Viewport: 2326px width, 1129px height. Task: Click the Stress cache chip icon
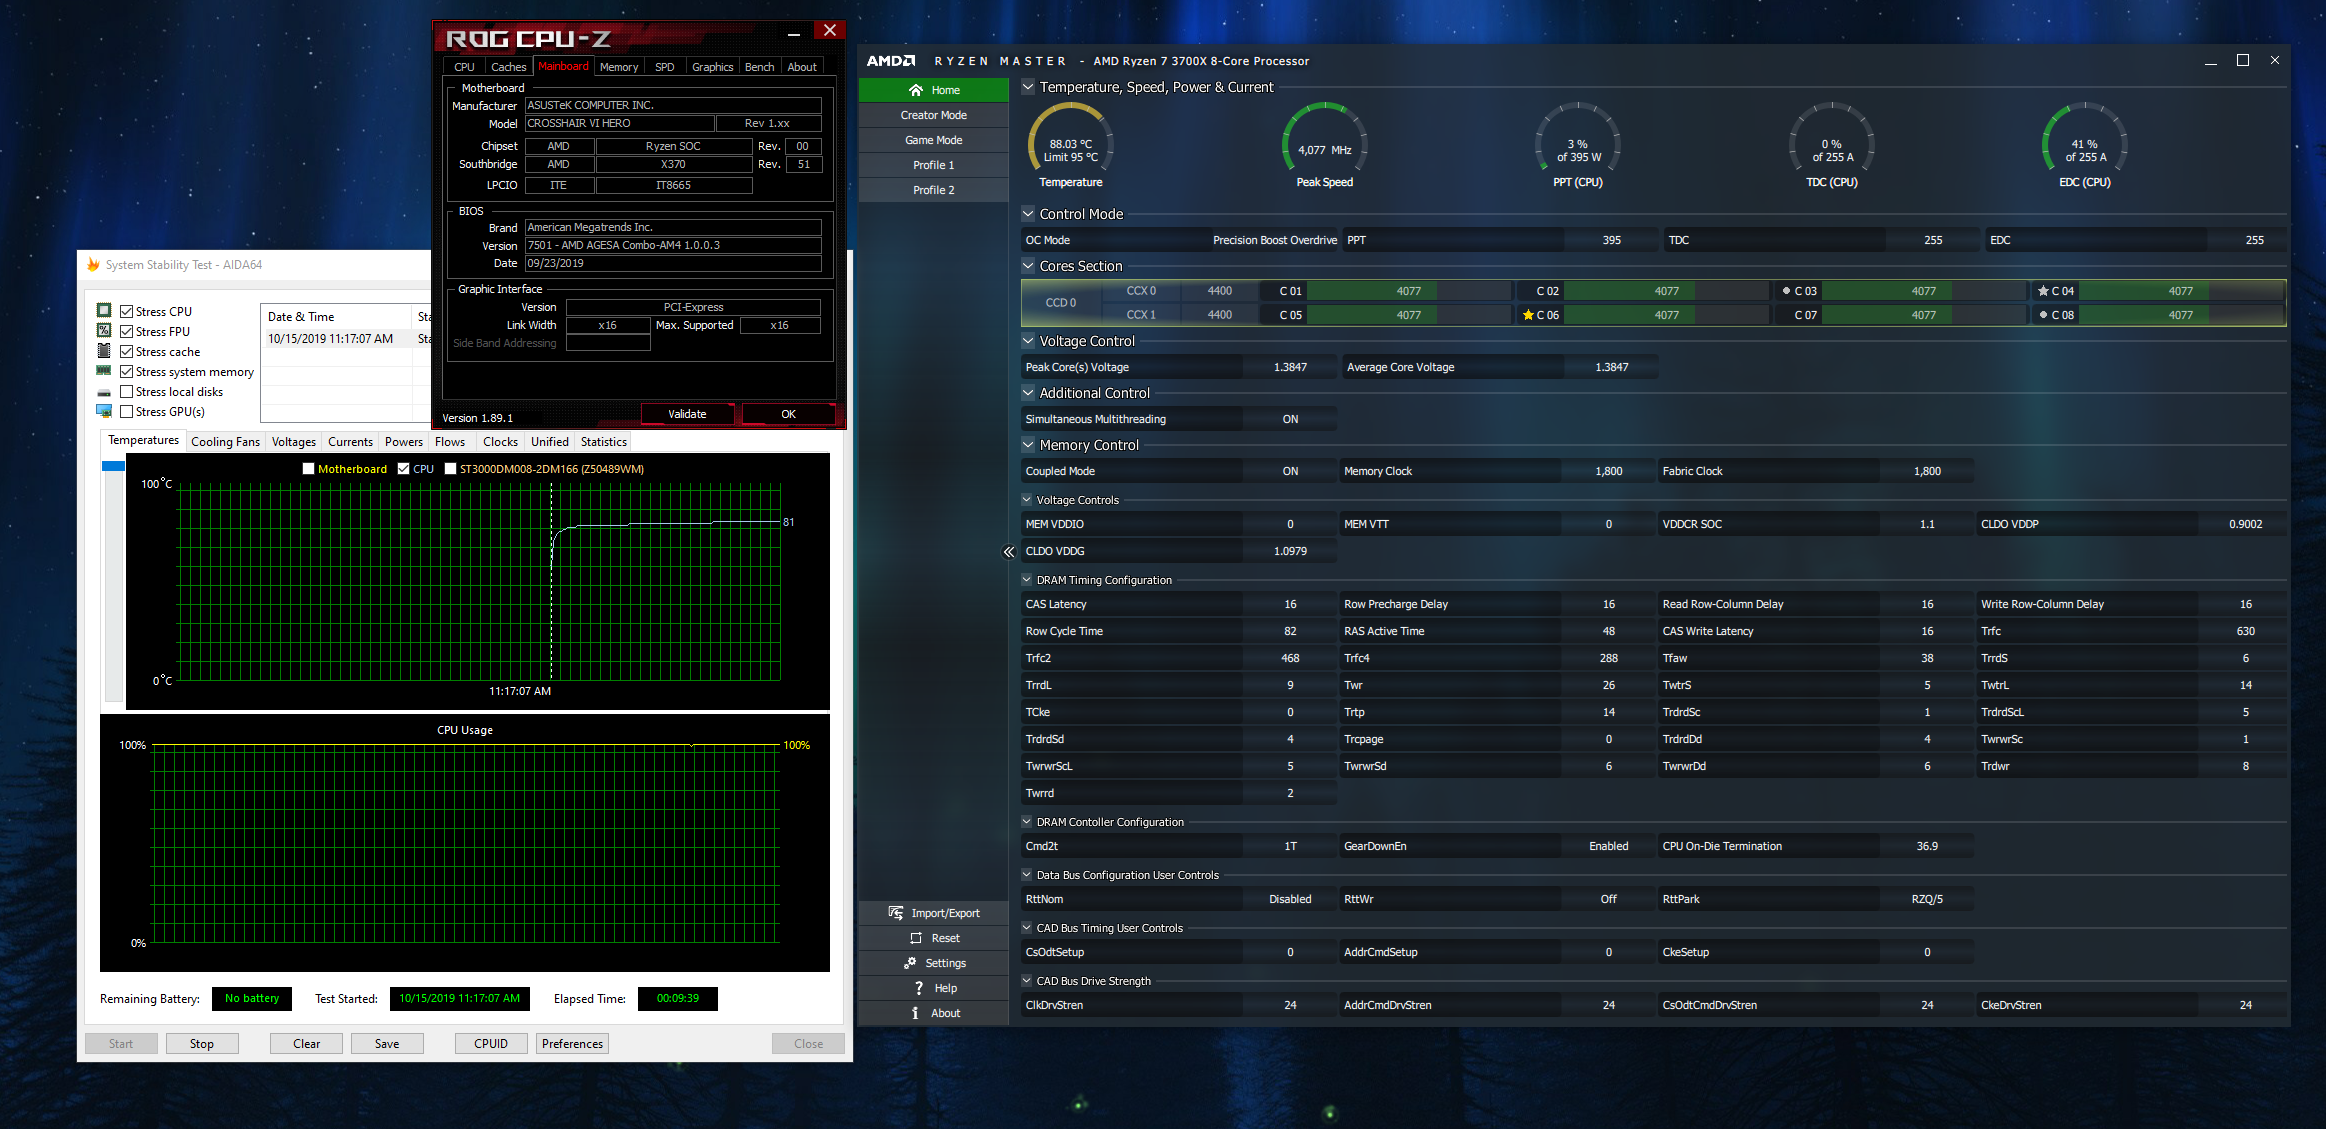(104, 351)
